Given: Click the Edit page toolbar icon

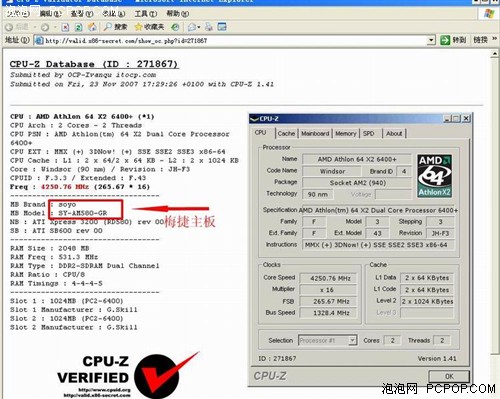Looking at the screenshot, I should (x=222, y=27).
